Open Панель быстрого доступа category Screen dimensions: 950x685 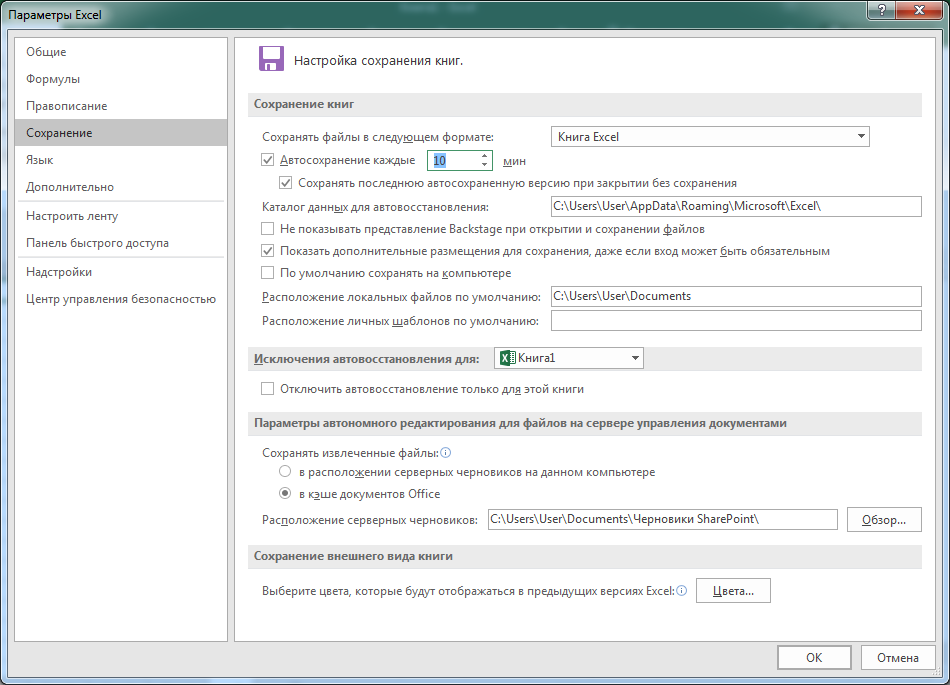pyautogui.click(x=121, y=243)
